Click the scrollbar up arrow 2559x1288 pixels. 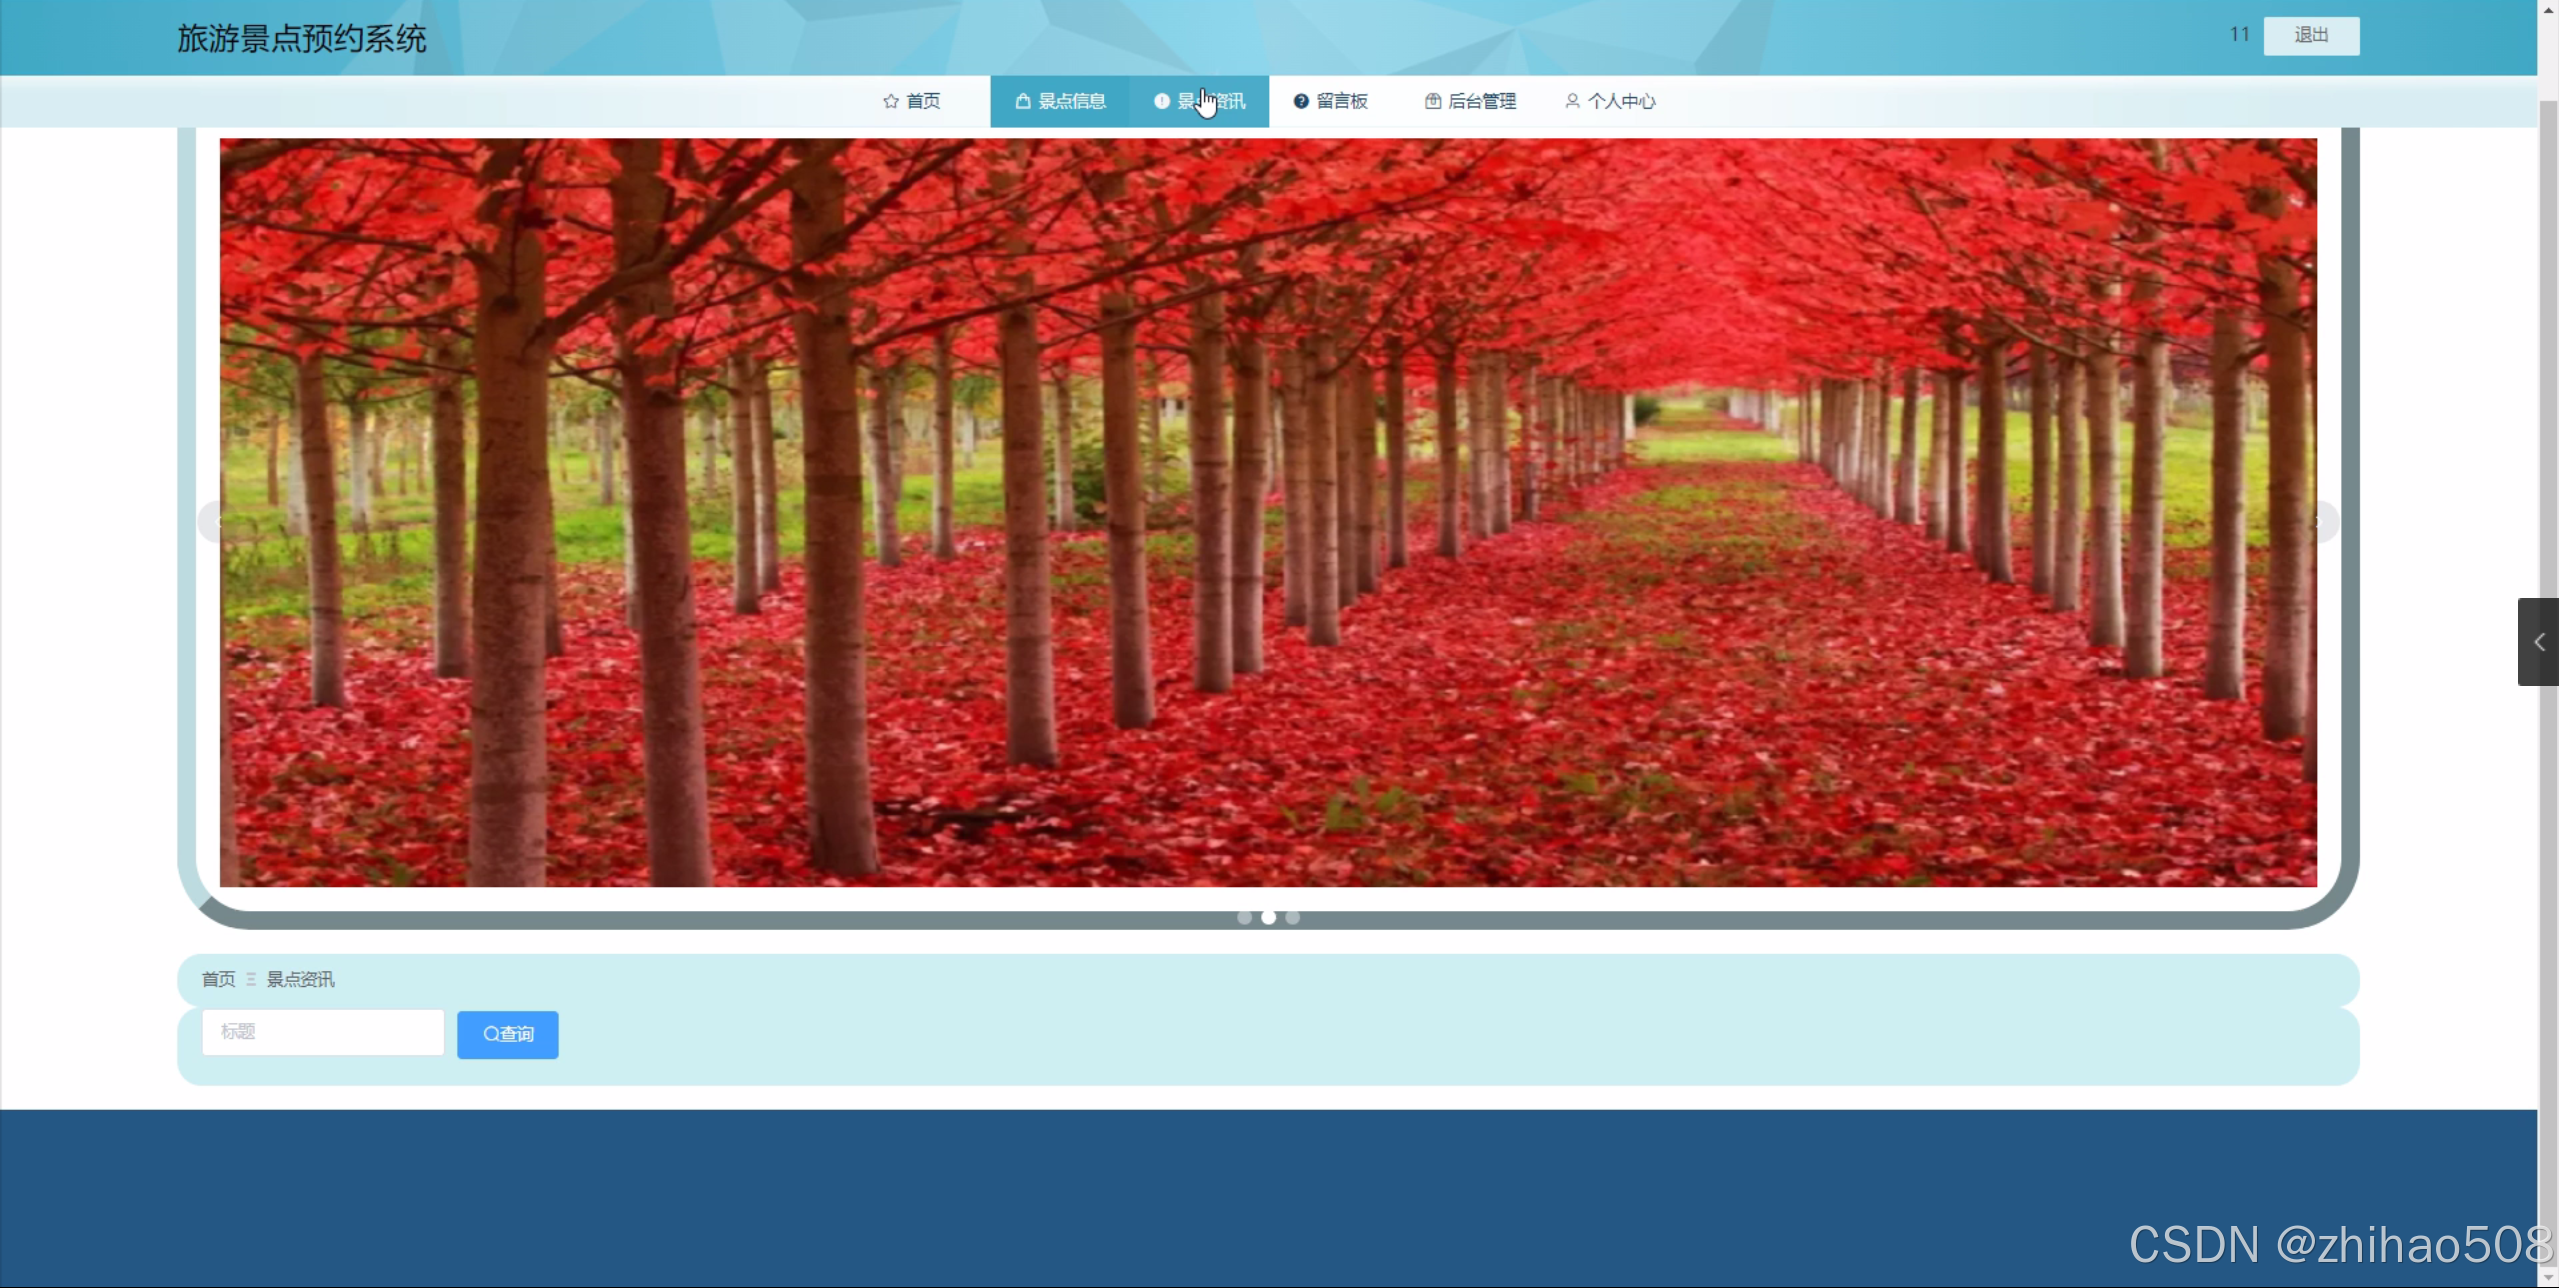(x=2548, y=9)
